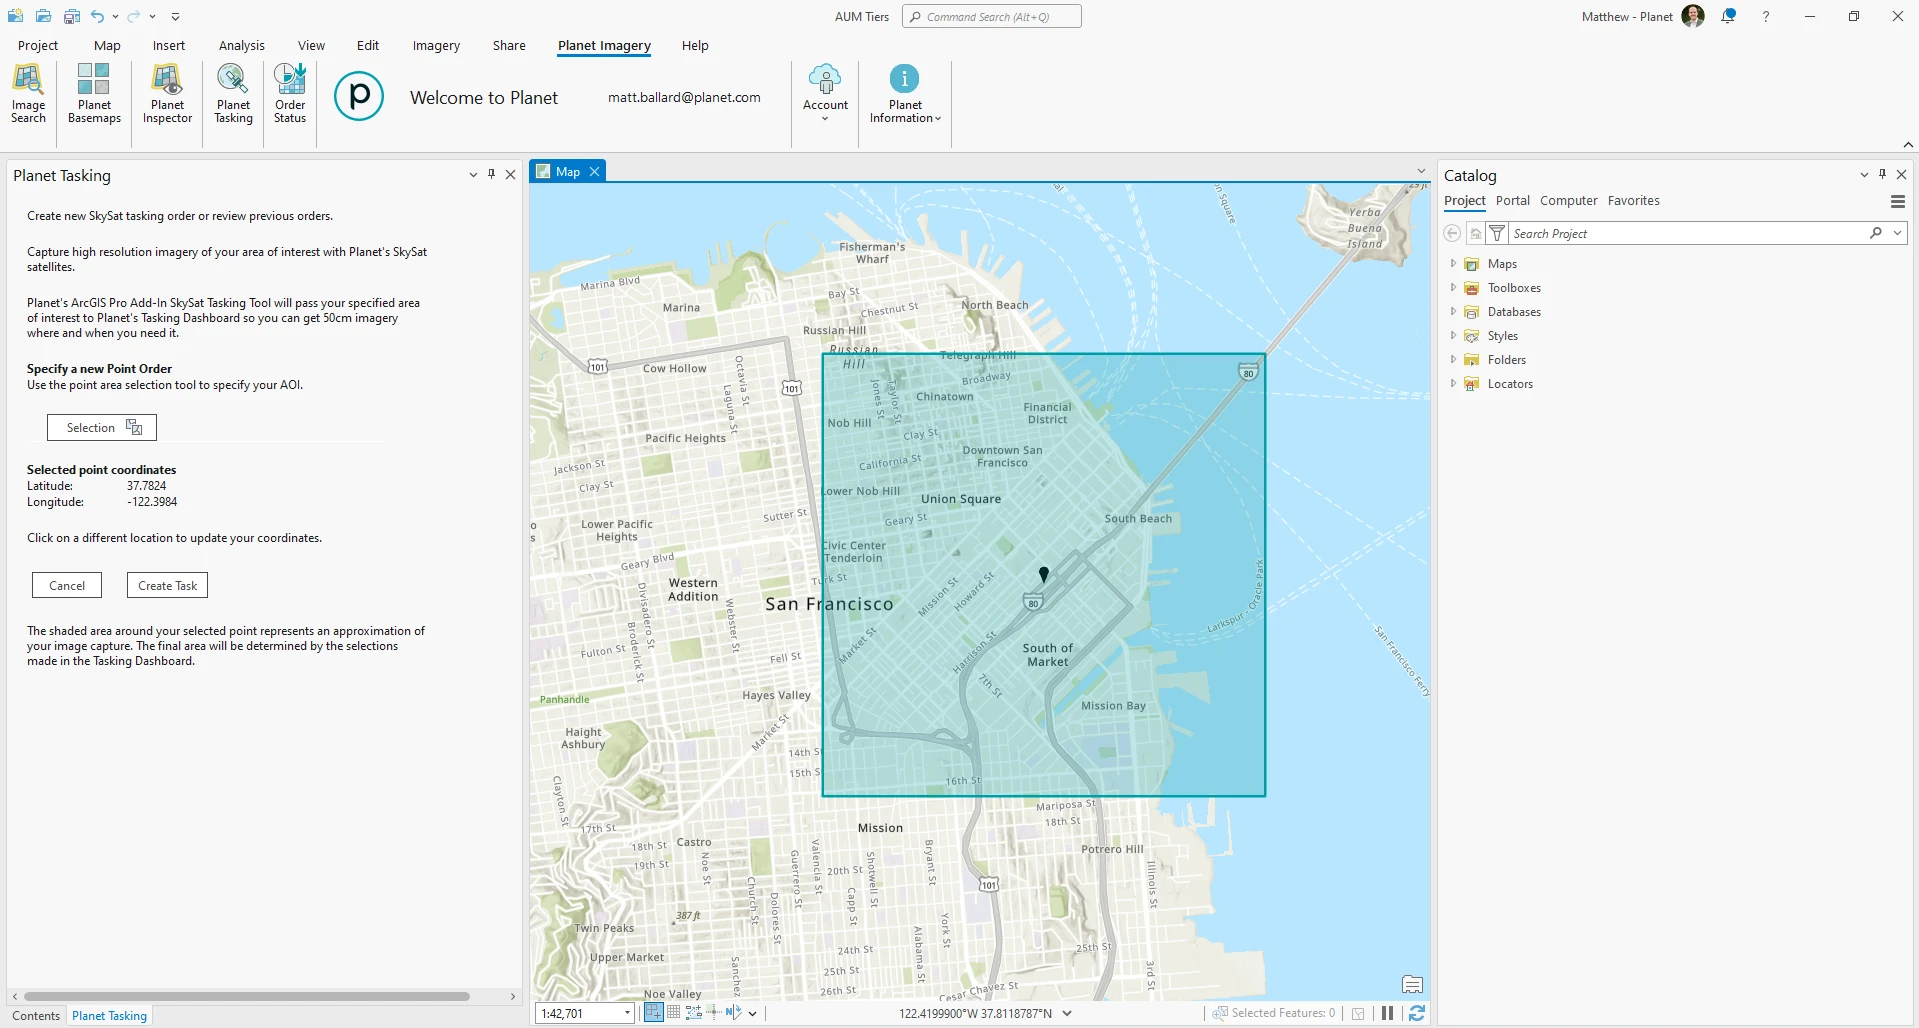This screenshot has width=1919, height=1028.
Task: Expand the Folders node in Catalog
Action: coord(1453,360)
